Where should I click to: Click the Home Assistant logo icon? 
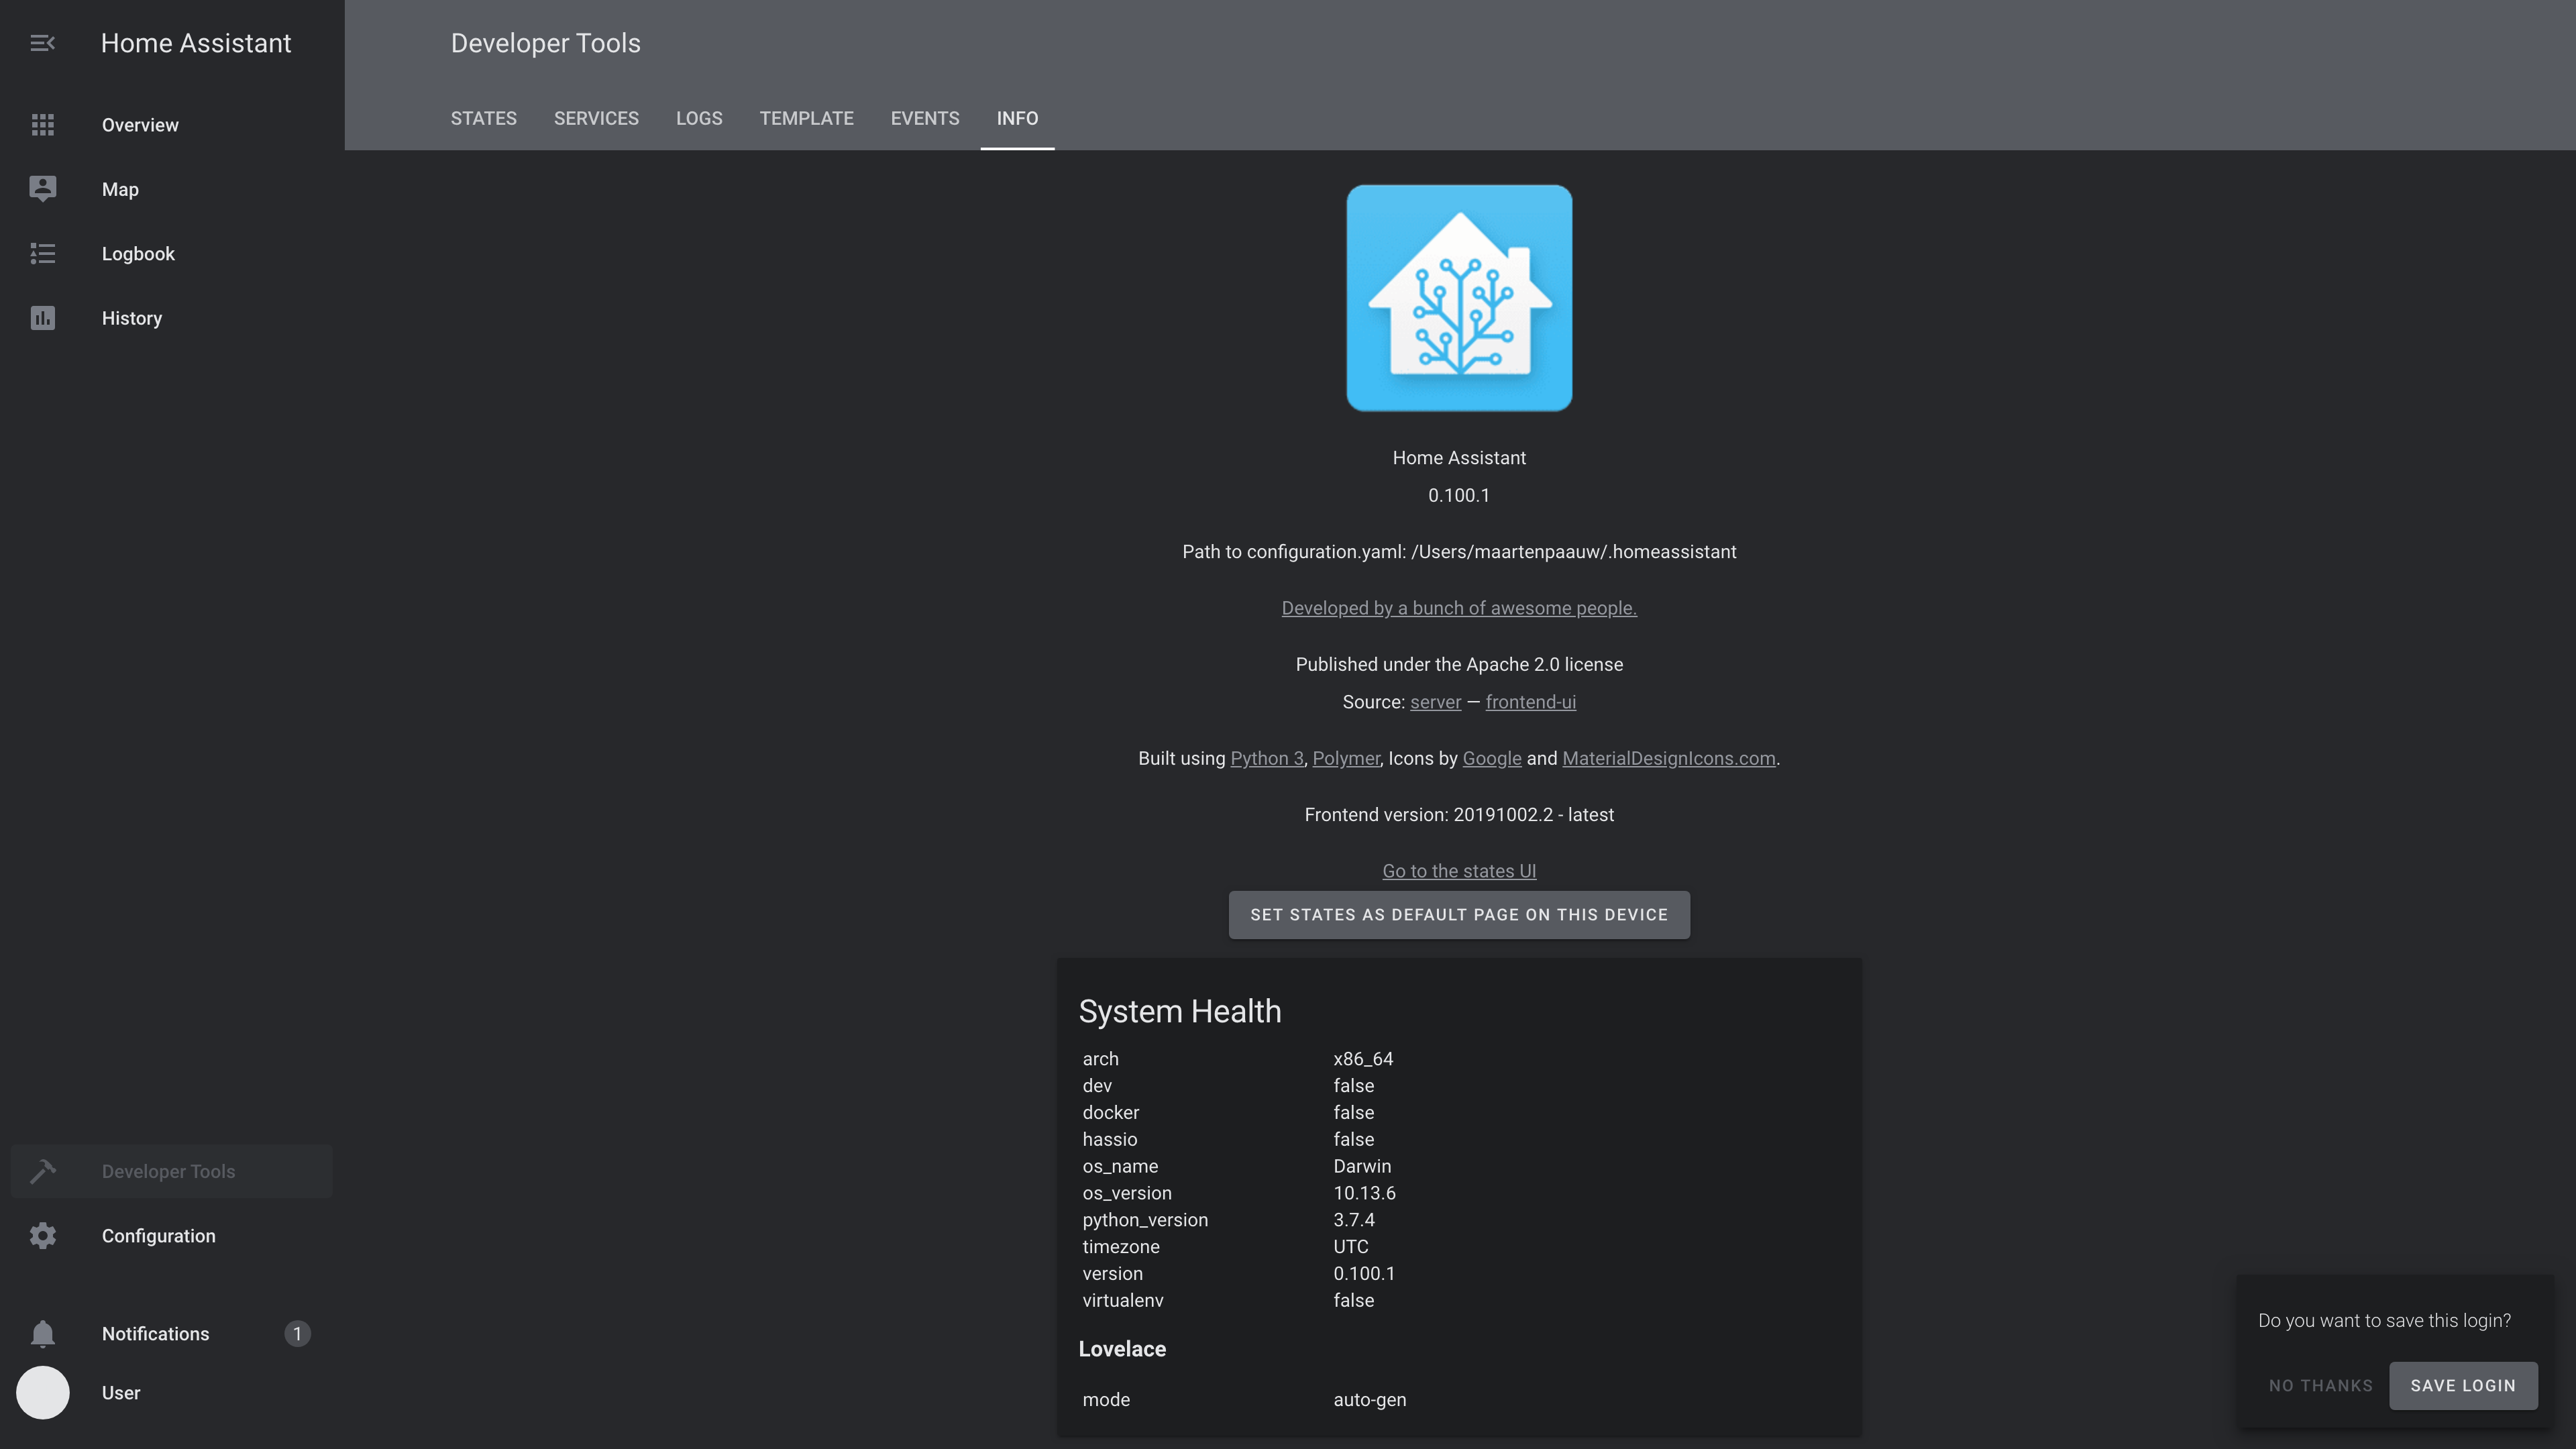click(1460, 297)
